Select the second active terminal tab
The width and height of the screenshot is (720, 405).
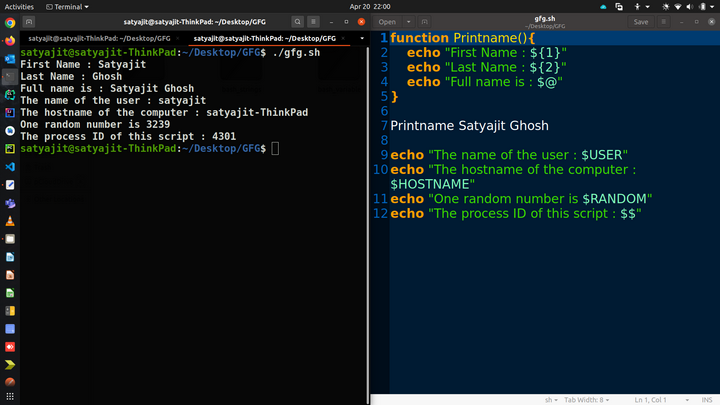click(x=264, y=39)
